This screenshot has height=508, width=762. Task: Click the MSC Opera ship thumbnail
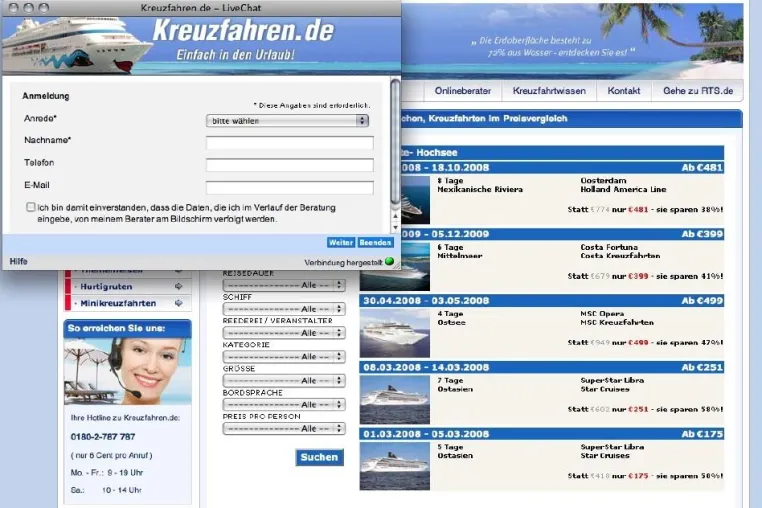[395, 333]
